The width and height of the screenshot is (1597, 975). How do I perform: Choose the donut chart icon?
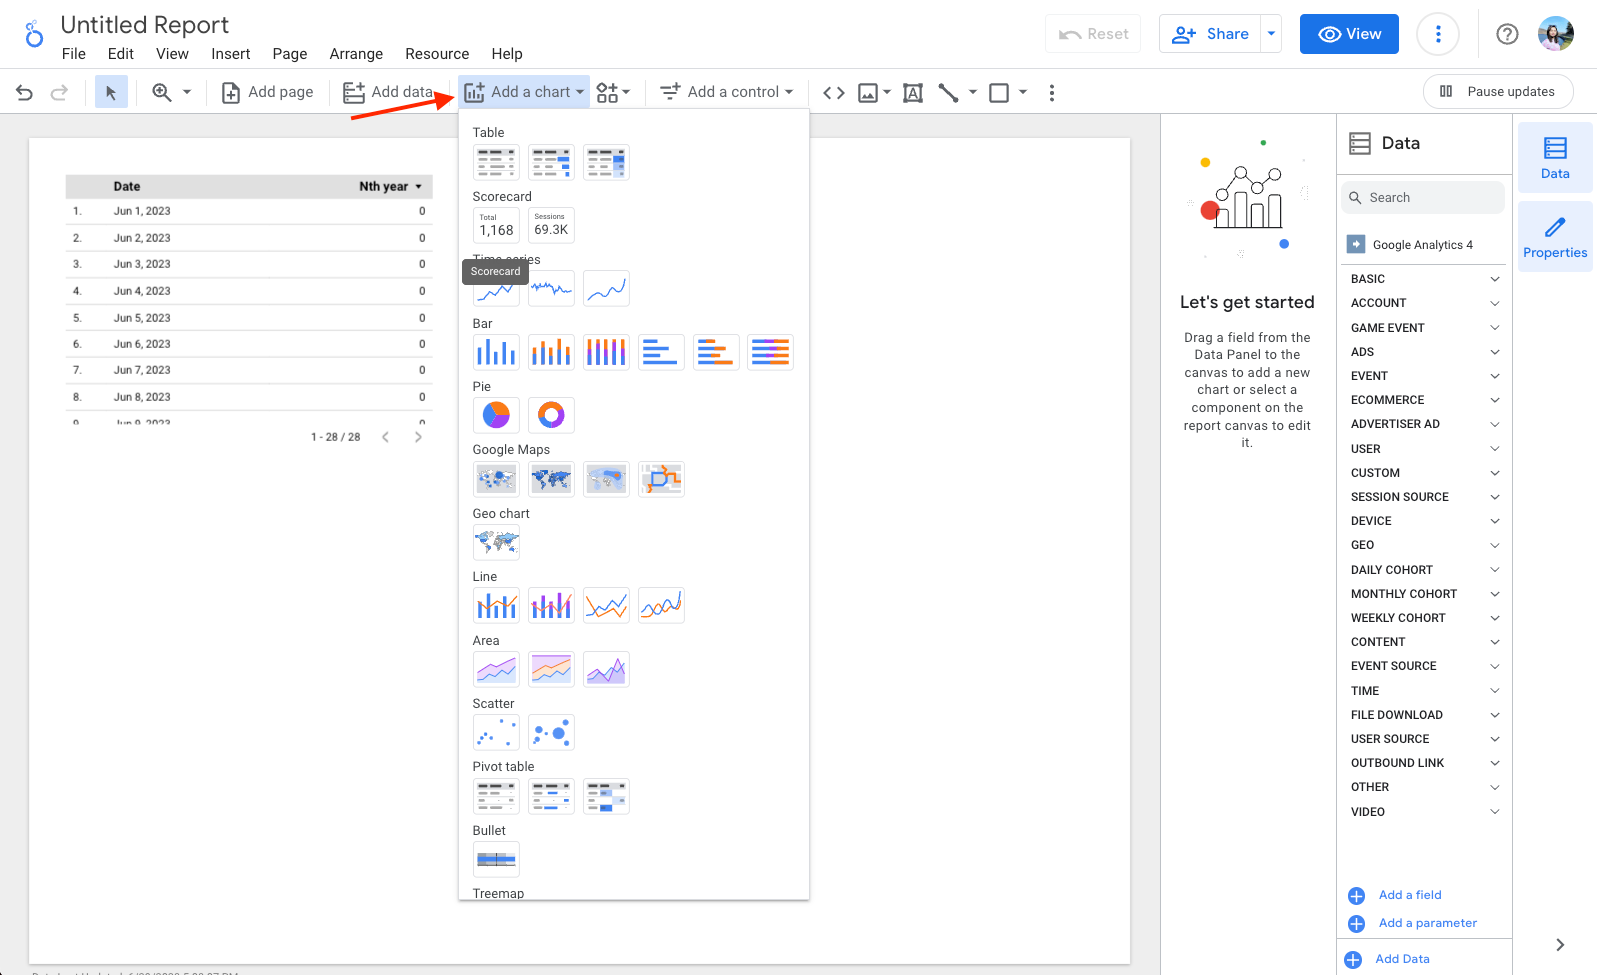pyautogui.click(x=551, y=415)
